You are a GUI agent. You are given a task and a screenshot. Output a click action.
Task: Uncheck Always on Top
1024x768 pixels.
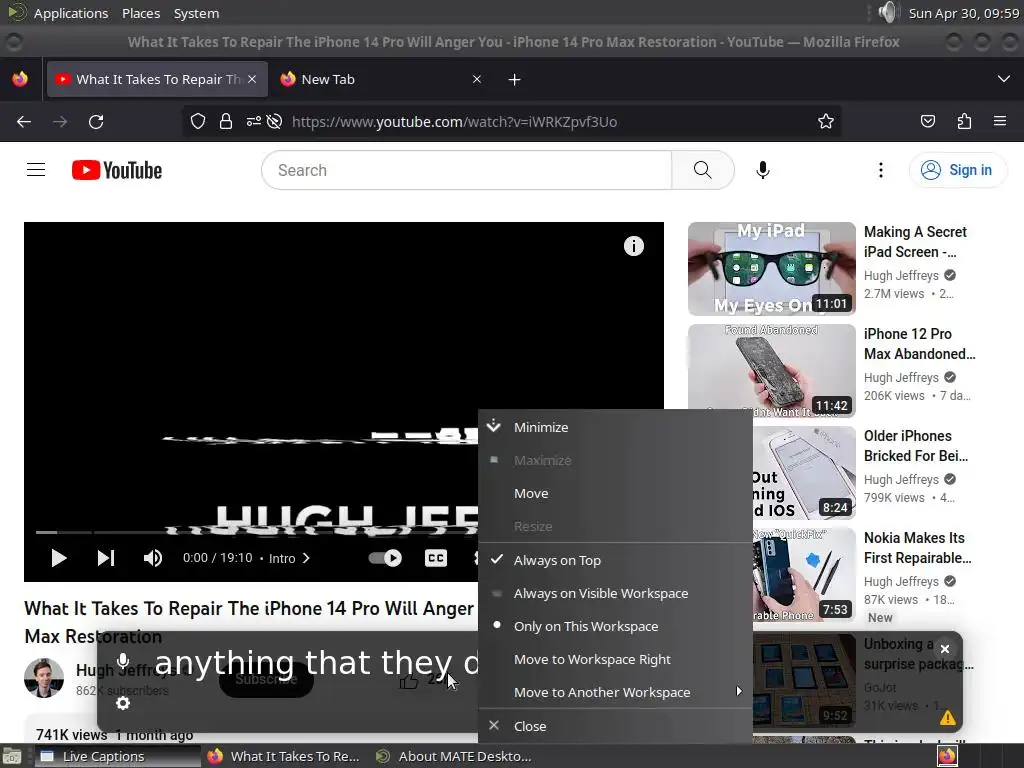tap(615, 560)
